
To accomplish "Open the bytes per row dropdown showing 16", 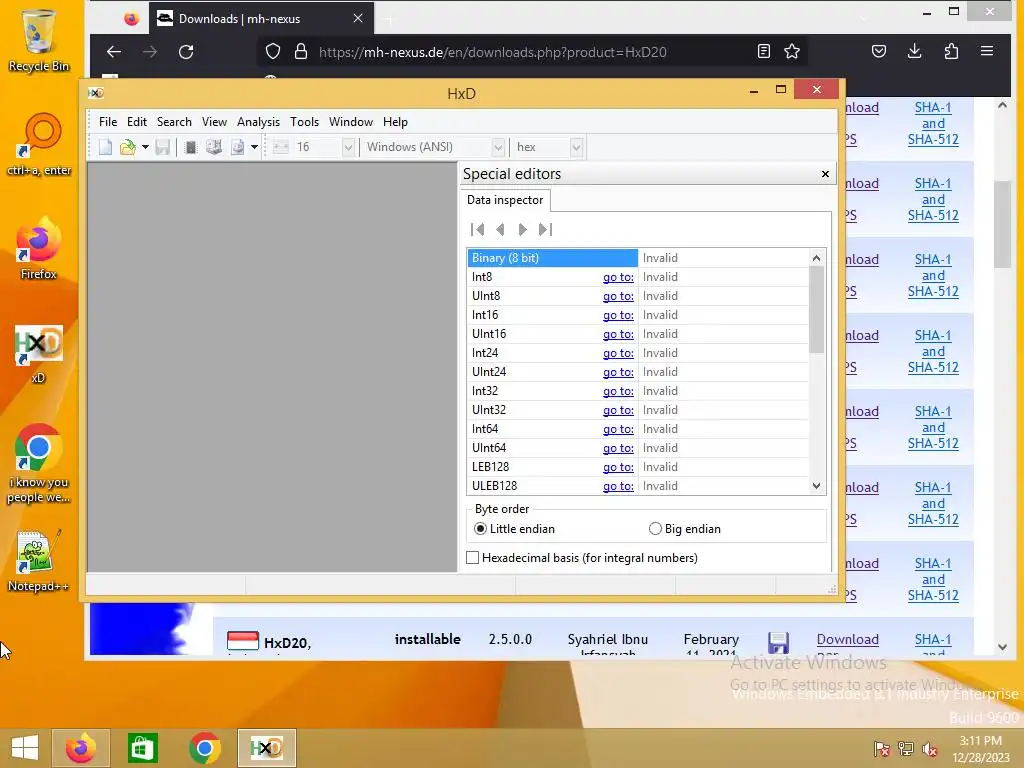I will (348, 147).
